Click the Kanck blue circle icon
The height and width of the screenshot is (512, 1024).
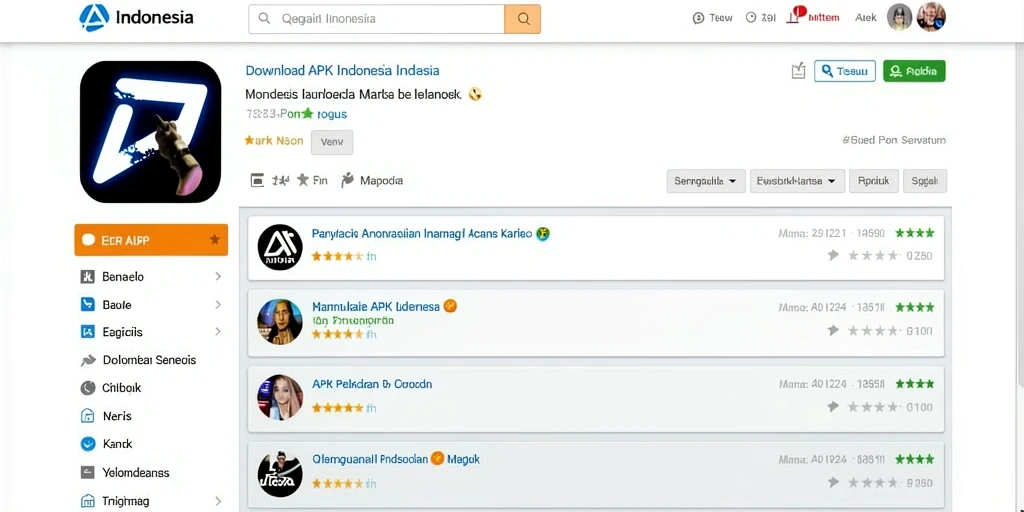point(88,444)
